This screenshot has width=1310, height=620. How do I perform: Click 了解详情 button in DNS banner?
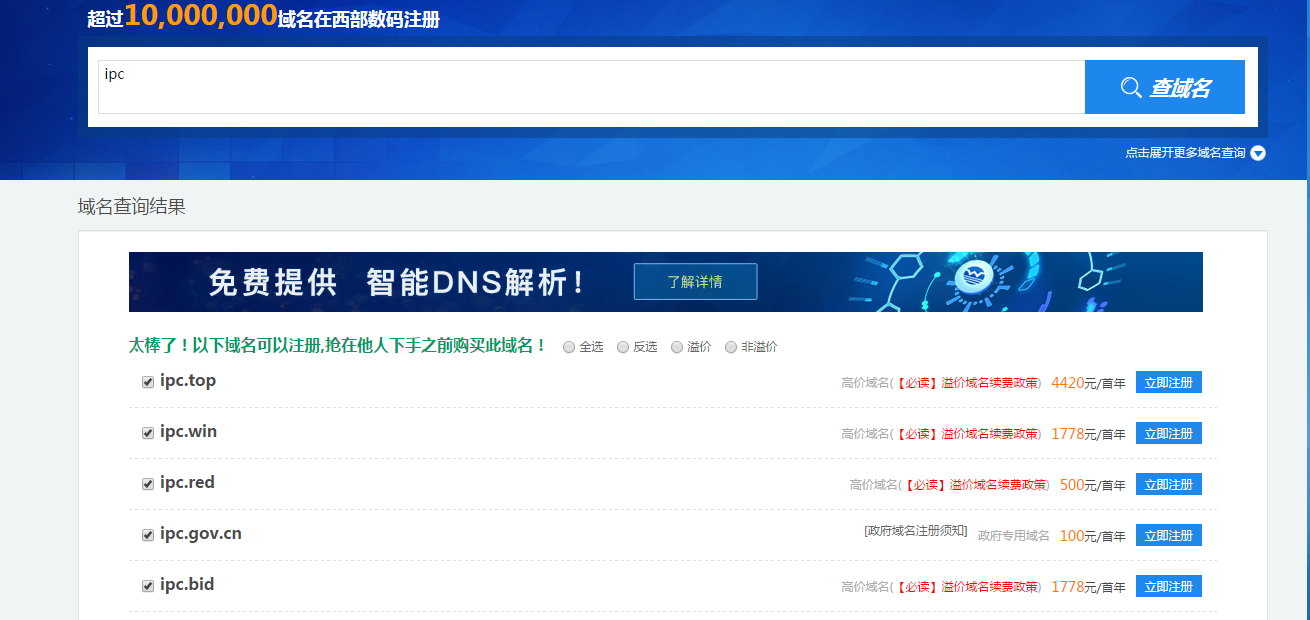pyautogui.click(x=695, y=282)
